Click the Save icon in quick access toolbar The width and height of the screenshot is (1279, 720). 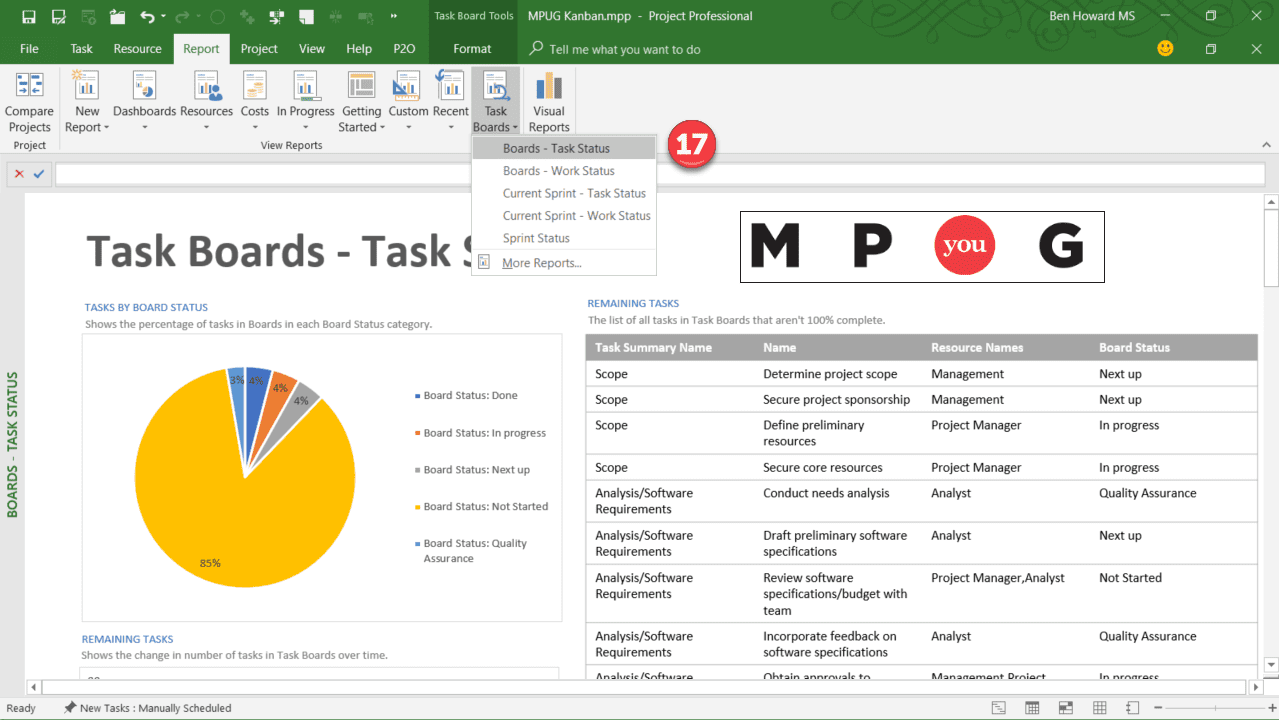pyautogui.click(x=28, y=17)
